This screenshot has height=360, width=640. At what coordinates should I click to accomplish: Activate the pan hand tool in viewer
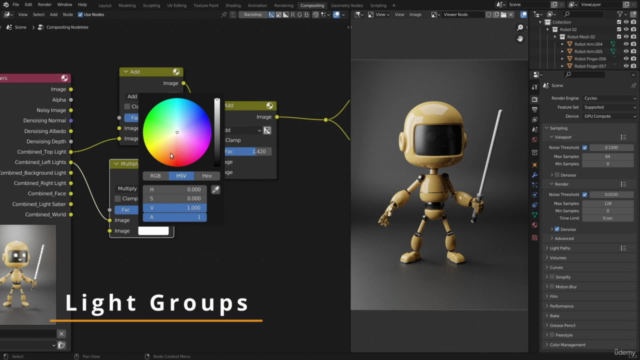click(x=520, y=39)
